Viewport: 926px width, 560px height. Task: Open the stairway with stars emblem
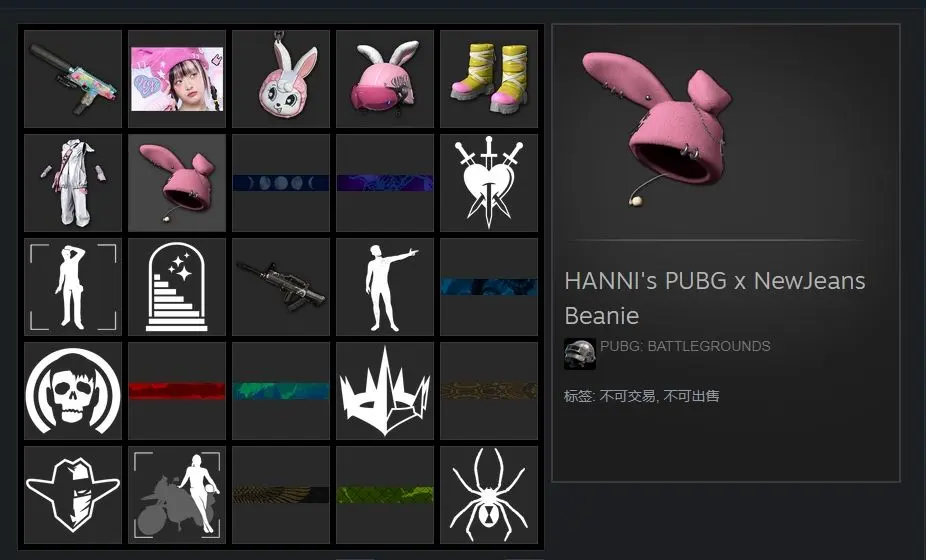[x=177, y=287]
